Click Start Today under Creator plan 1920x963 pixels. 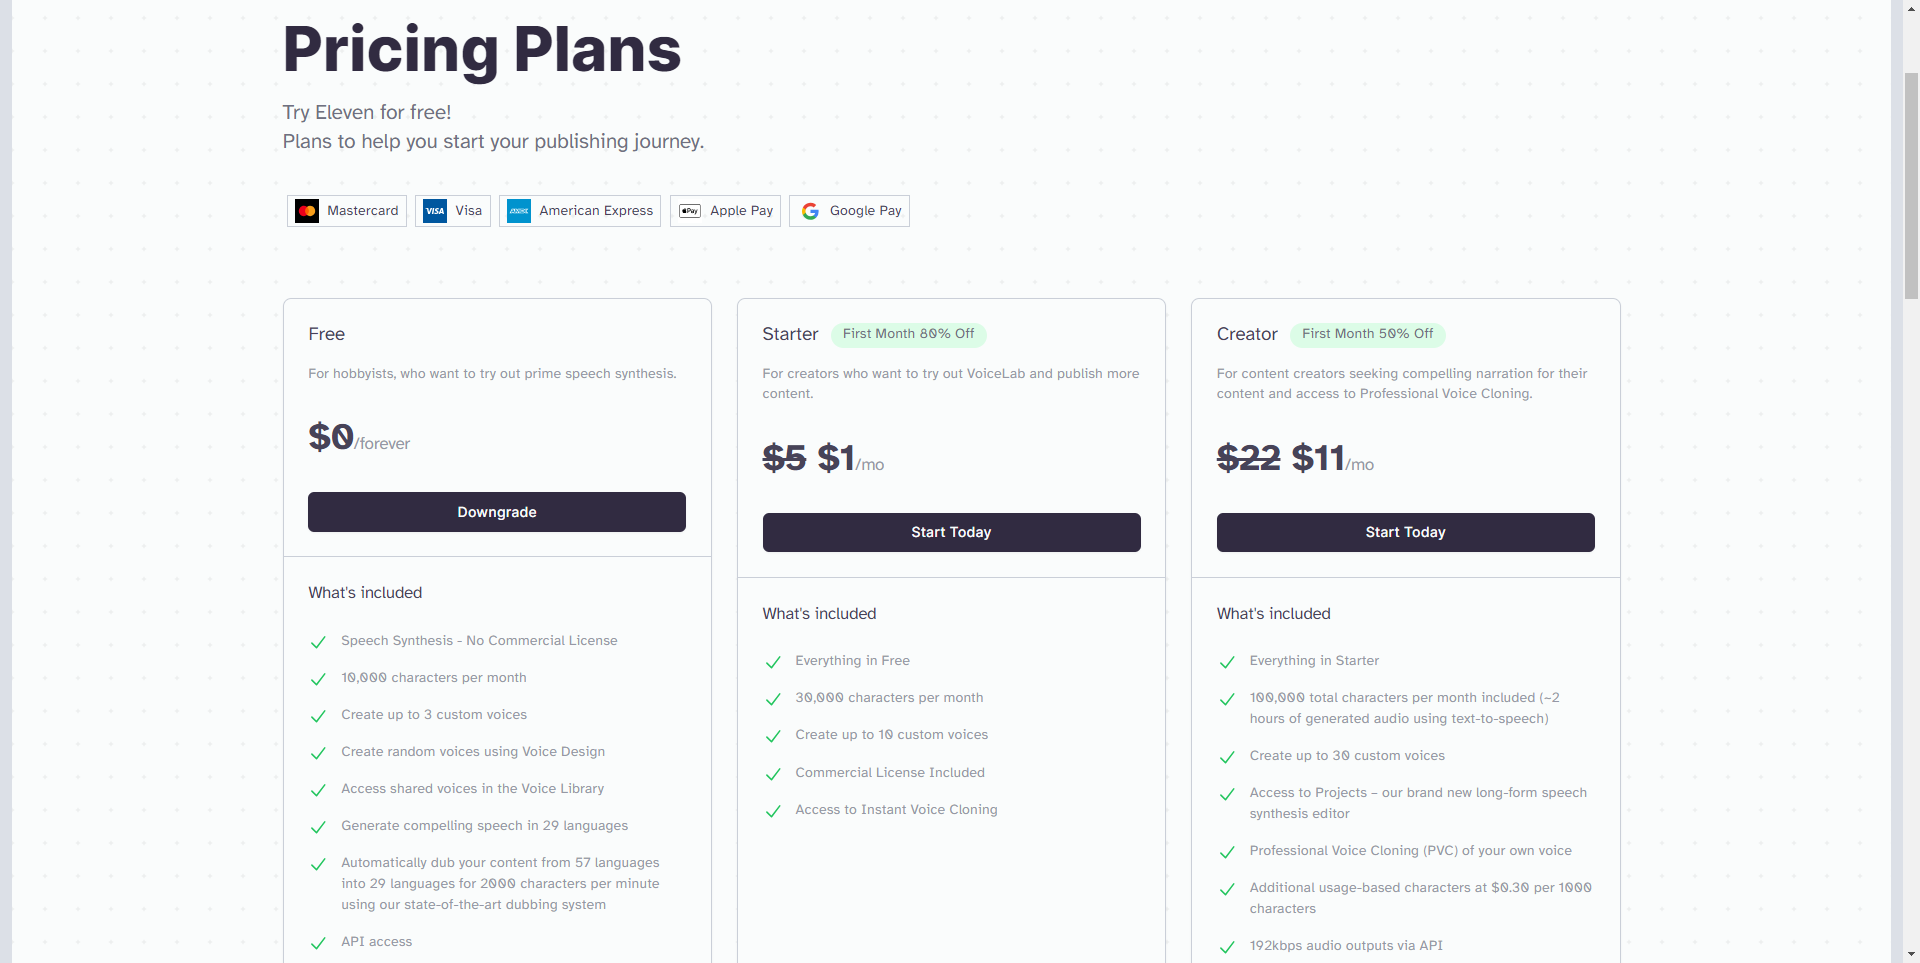pos(1405,532)
